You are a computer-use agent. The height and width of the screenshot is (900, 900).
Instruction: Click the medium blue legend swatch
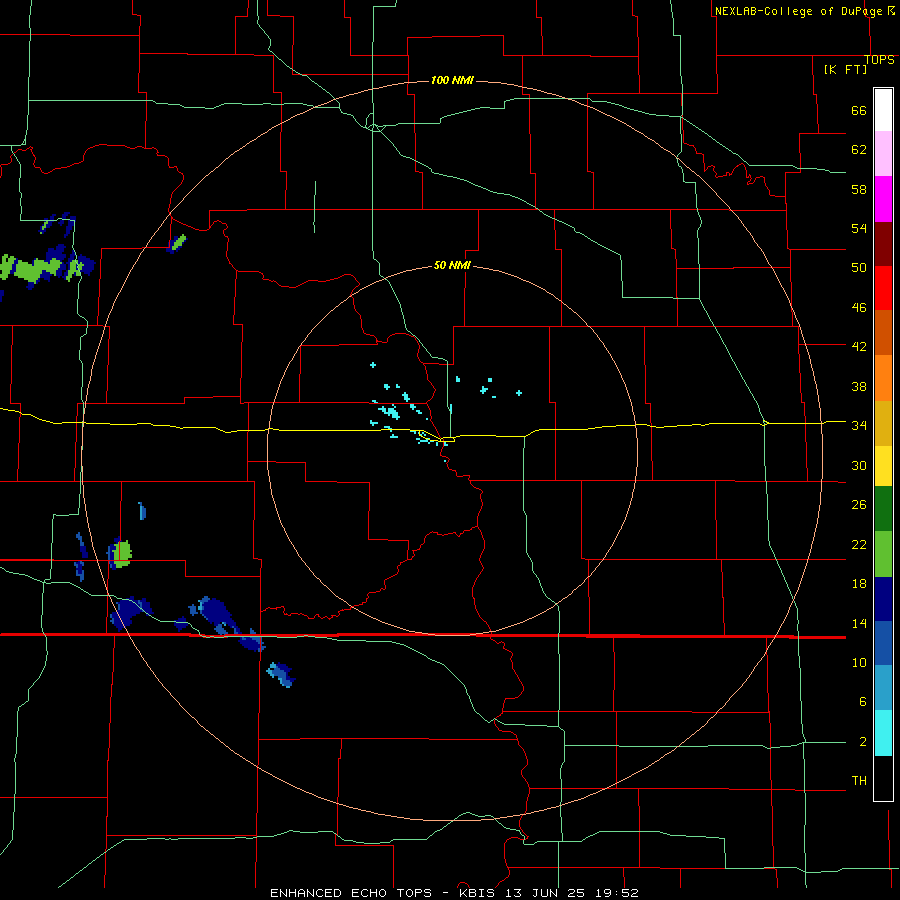(x=883, y=643)
